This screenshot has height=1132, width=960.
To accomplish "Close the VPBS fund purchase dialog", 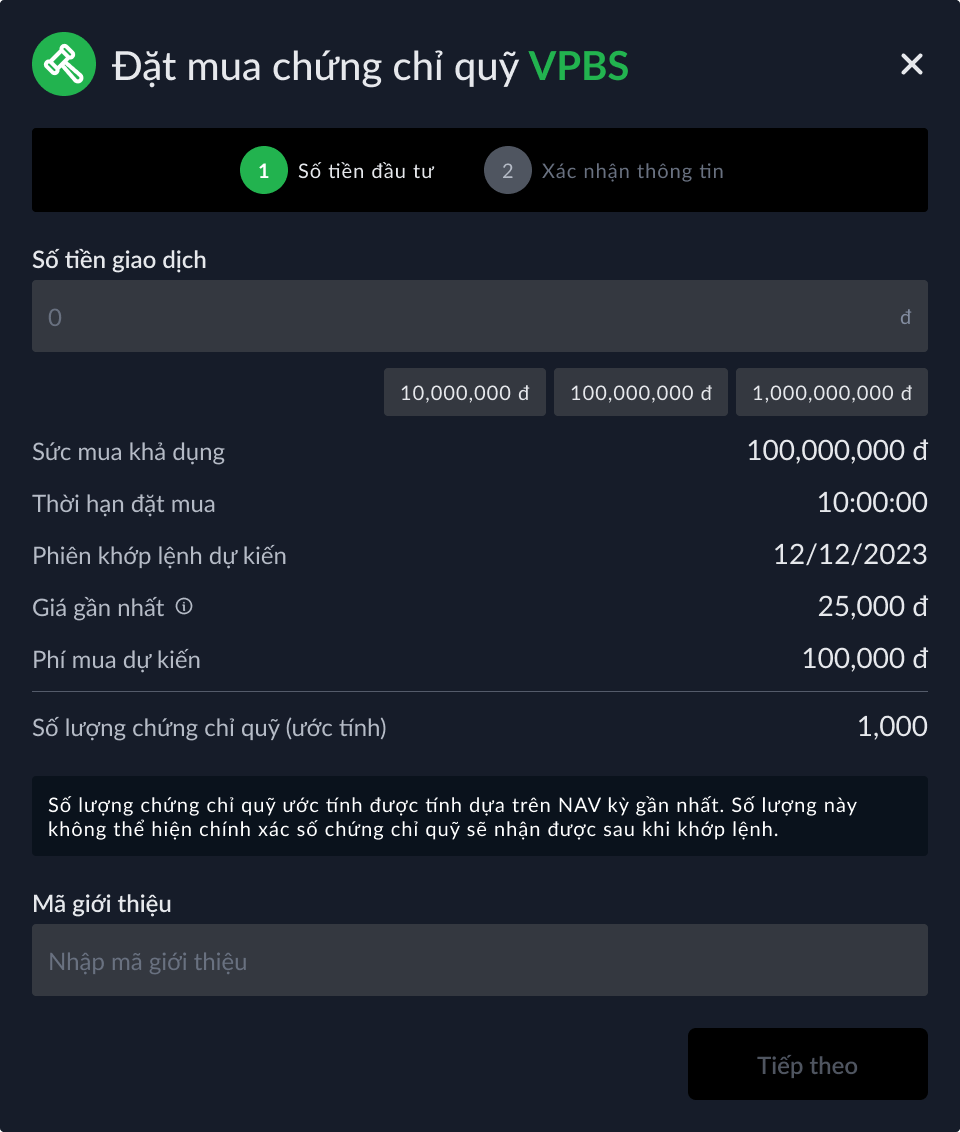I will 911,65.
